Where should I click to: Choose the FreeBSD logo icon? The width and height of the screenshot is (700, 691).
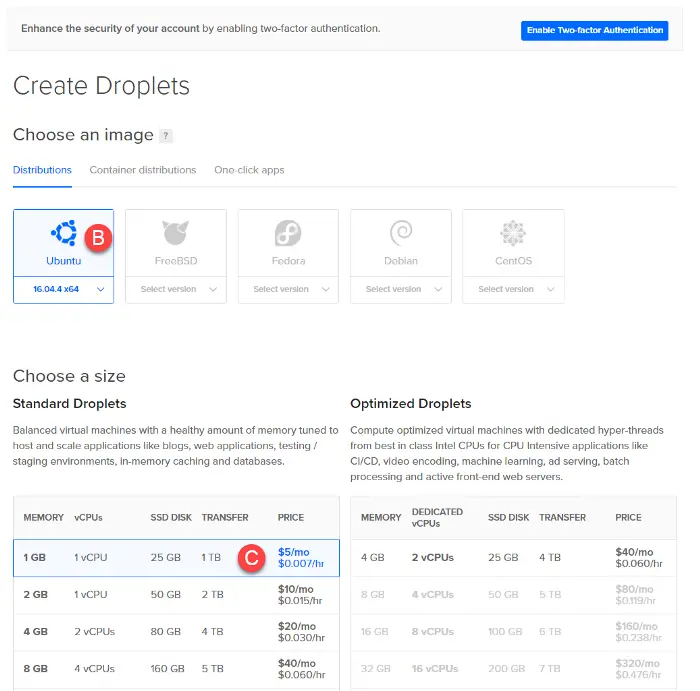pyautogui.click(x=175, y=233)
